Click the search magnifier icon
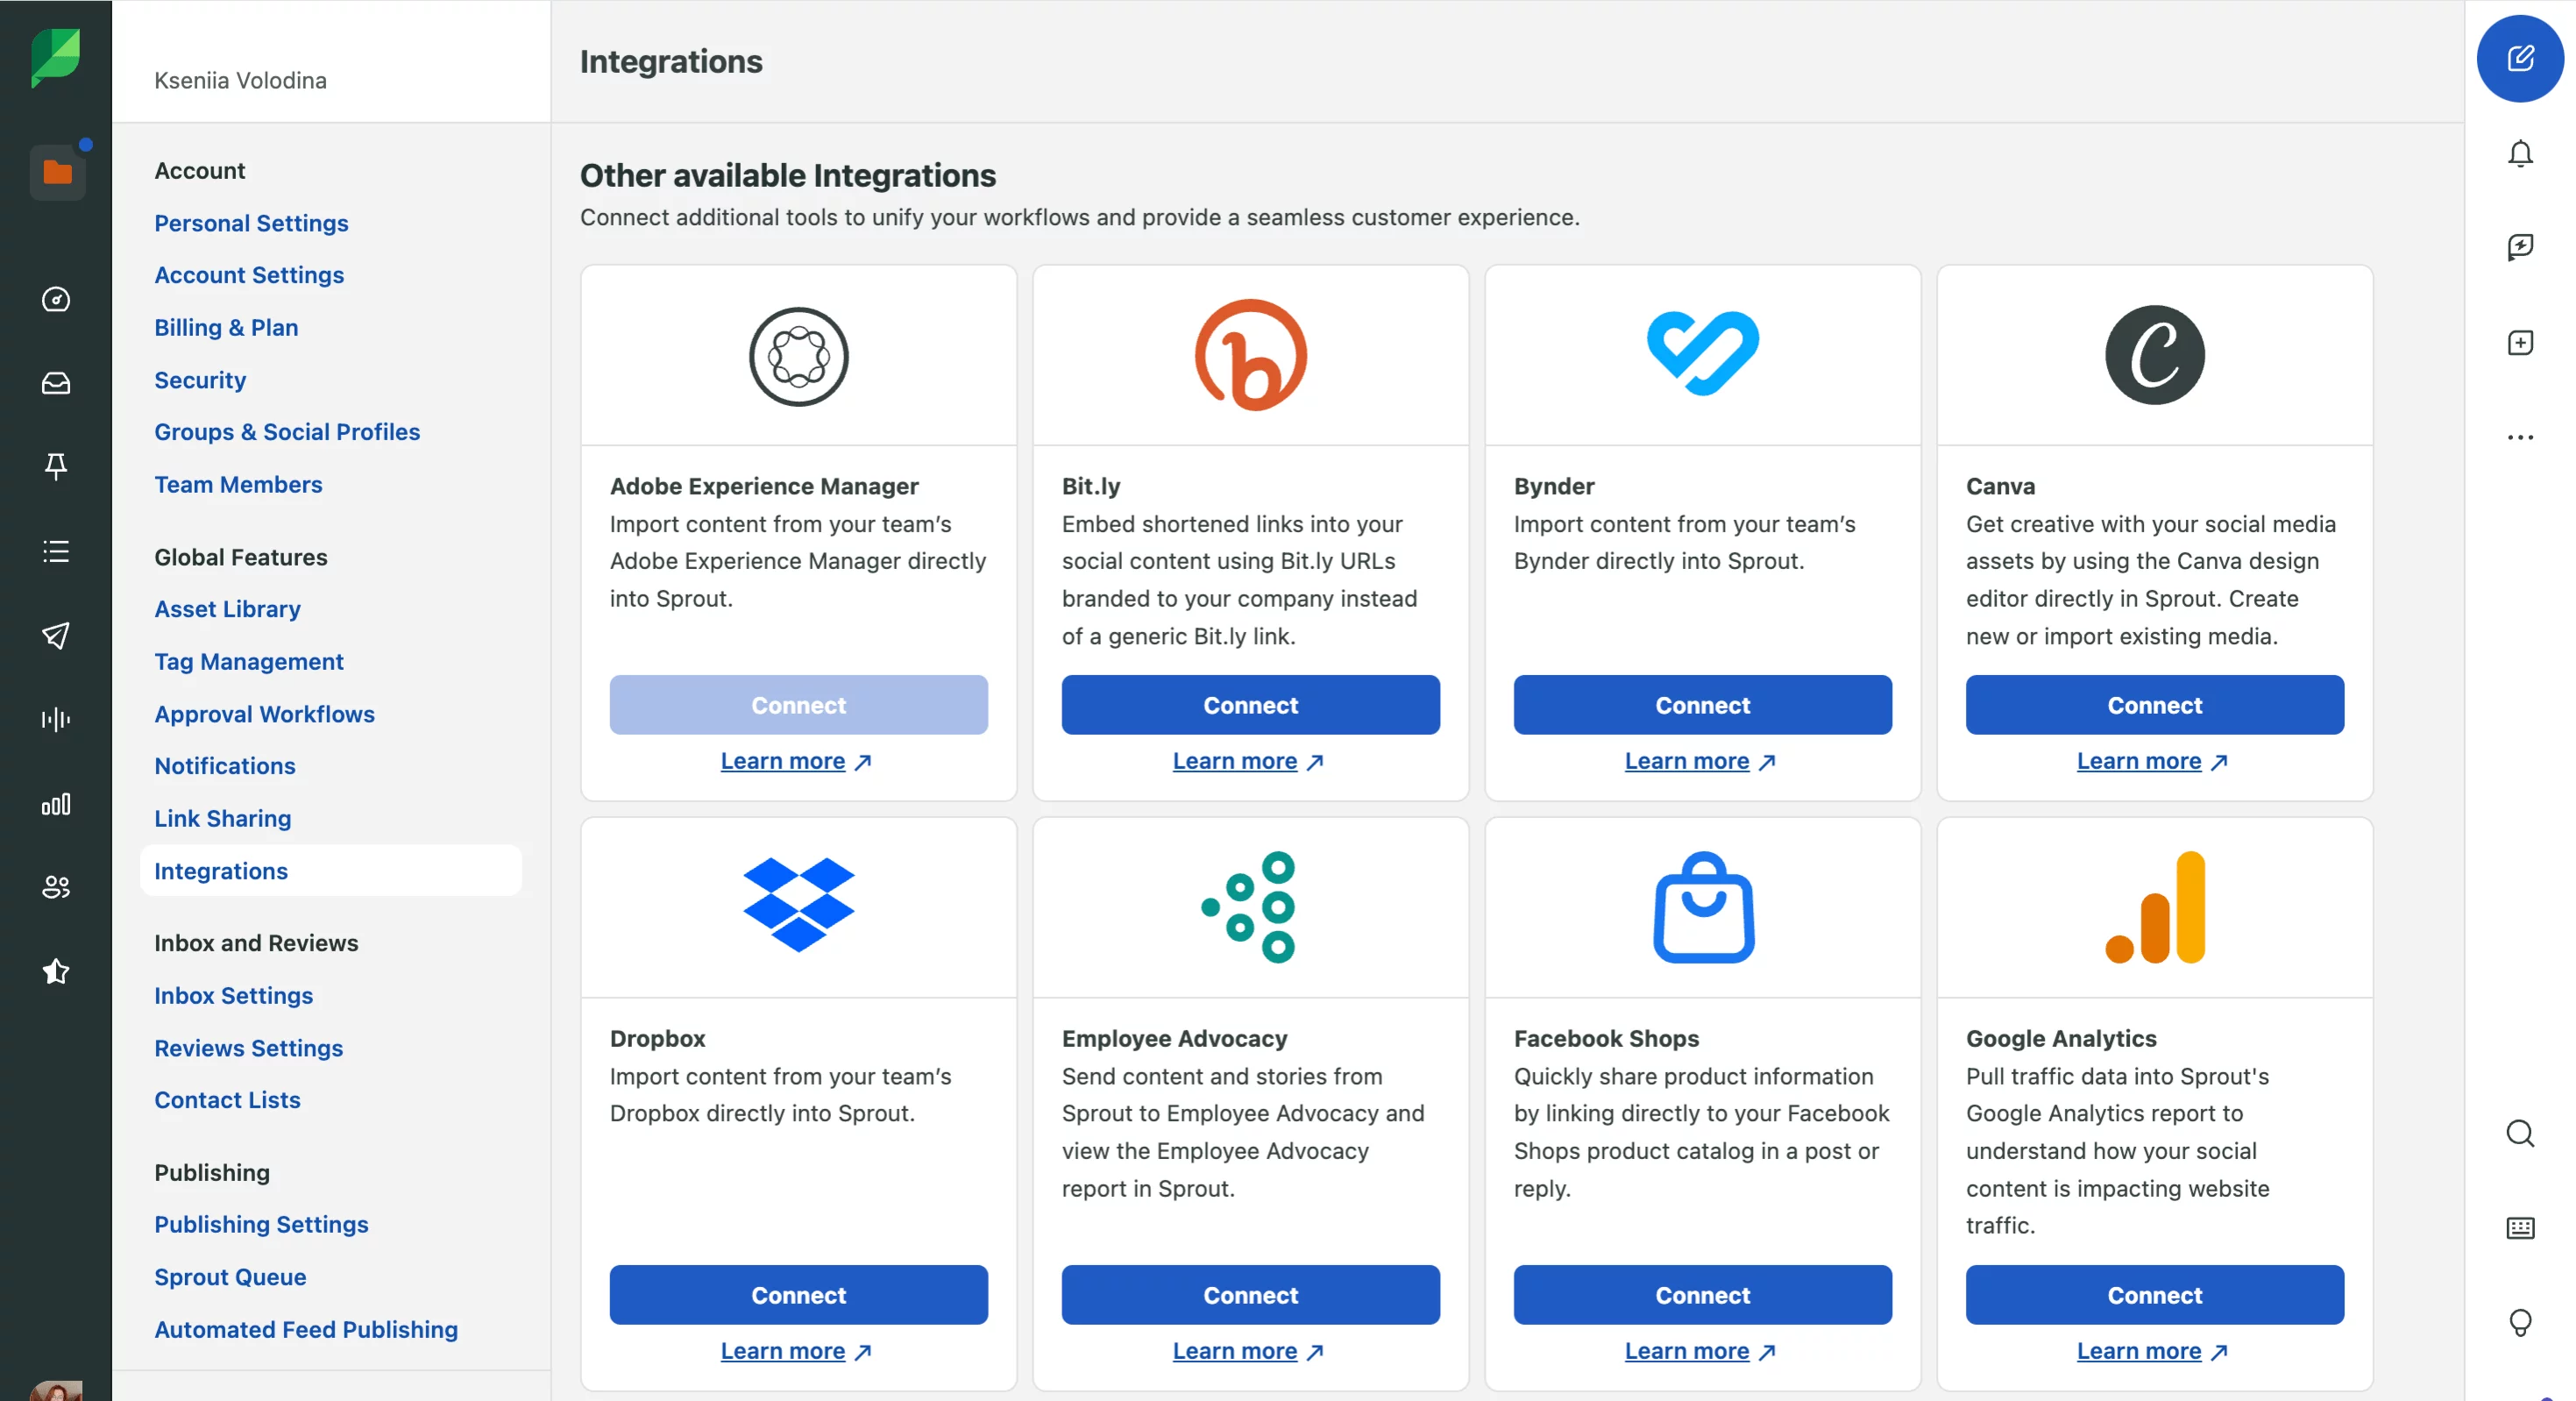The image size is (2576, 1401). click(x=2520, y=1133)
